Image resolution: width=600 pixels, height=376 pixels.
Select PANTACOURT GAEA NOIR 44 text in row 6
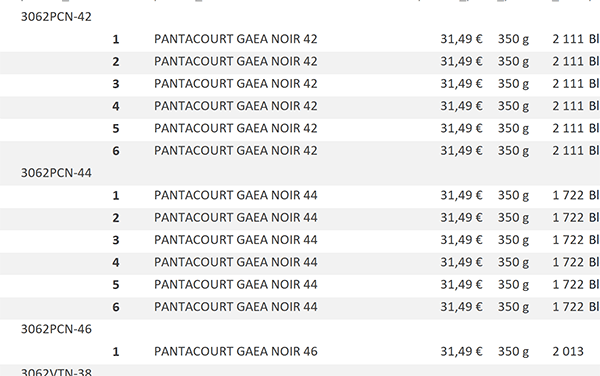(236, 307)
